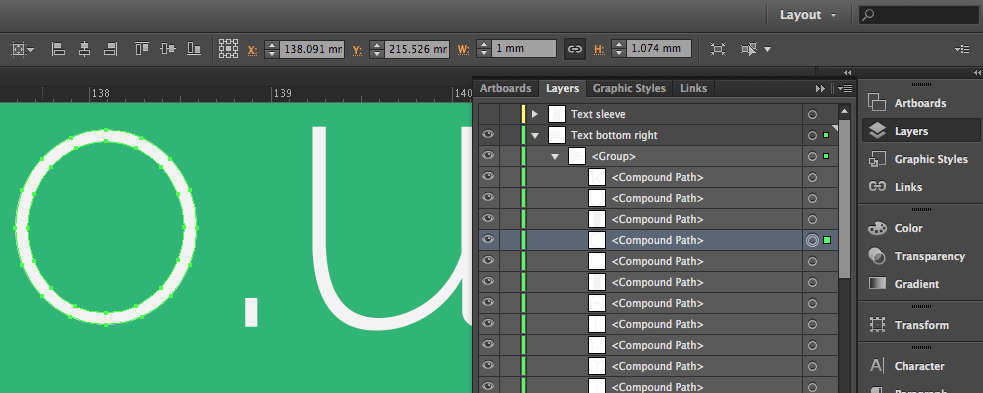Click the highlighted Compound Path green selection square
Image resolution: width=983 pixels, height=393 pixels.
(x=827, y=240)
